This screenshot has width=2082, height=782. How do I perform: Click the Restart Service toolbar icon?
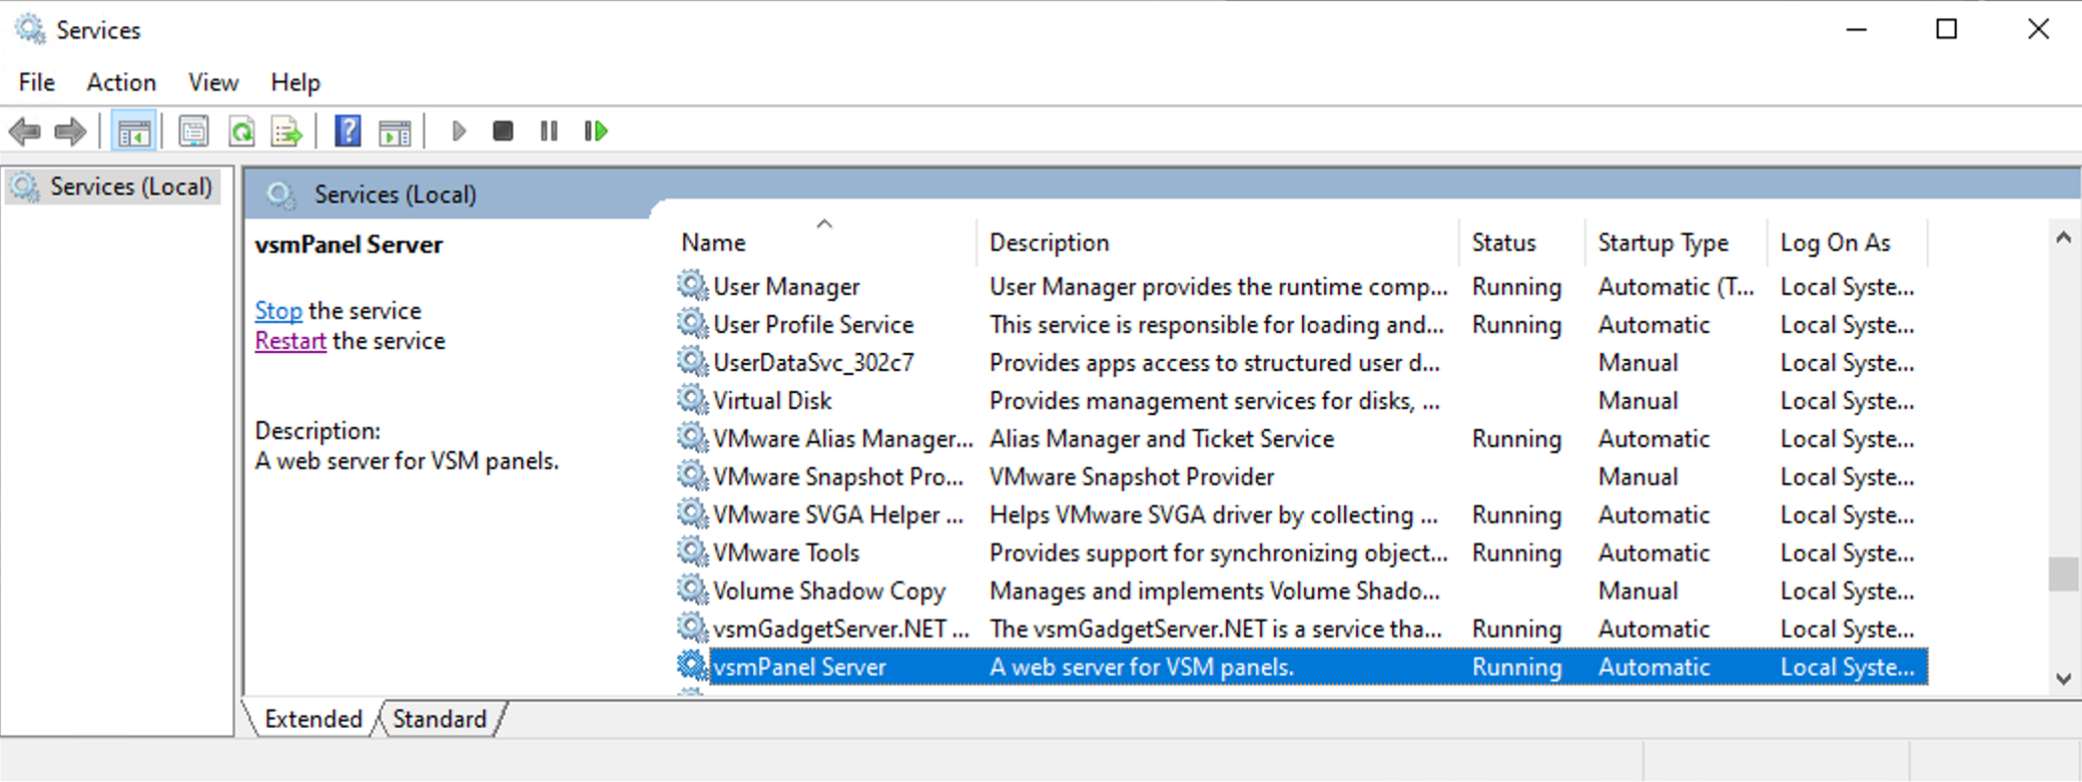click(x=596, y=131)
